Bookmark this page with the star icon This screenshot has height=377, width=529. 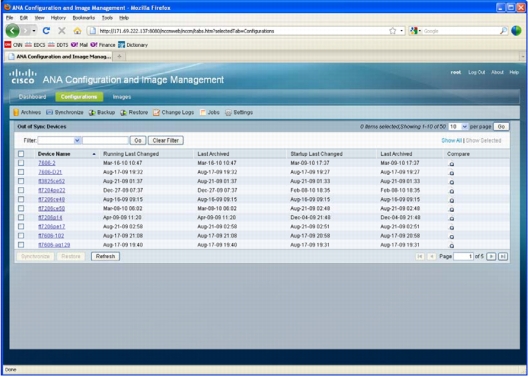pos(392,31)
